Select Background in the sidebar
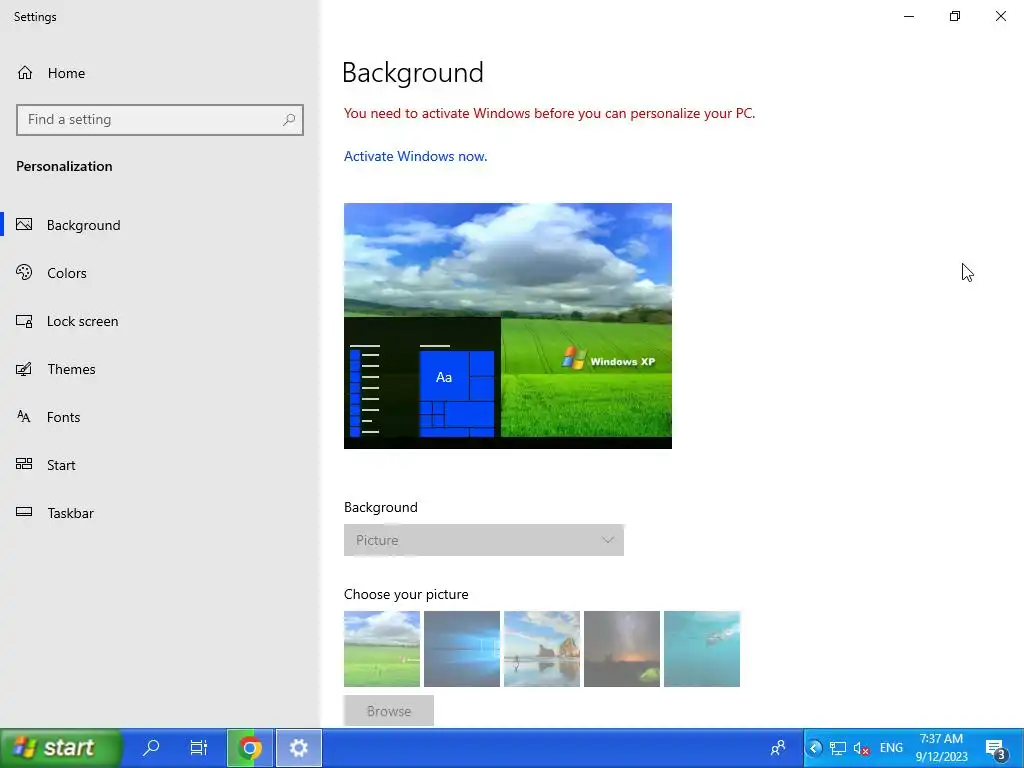The width and height of the screenshot is (1024, 768). click(x=160, y=225)
